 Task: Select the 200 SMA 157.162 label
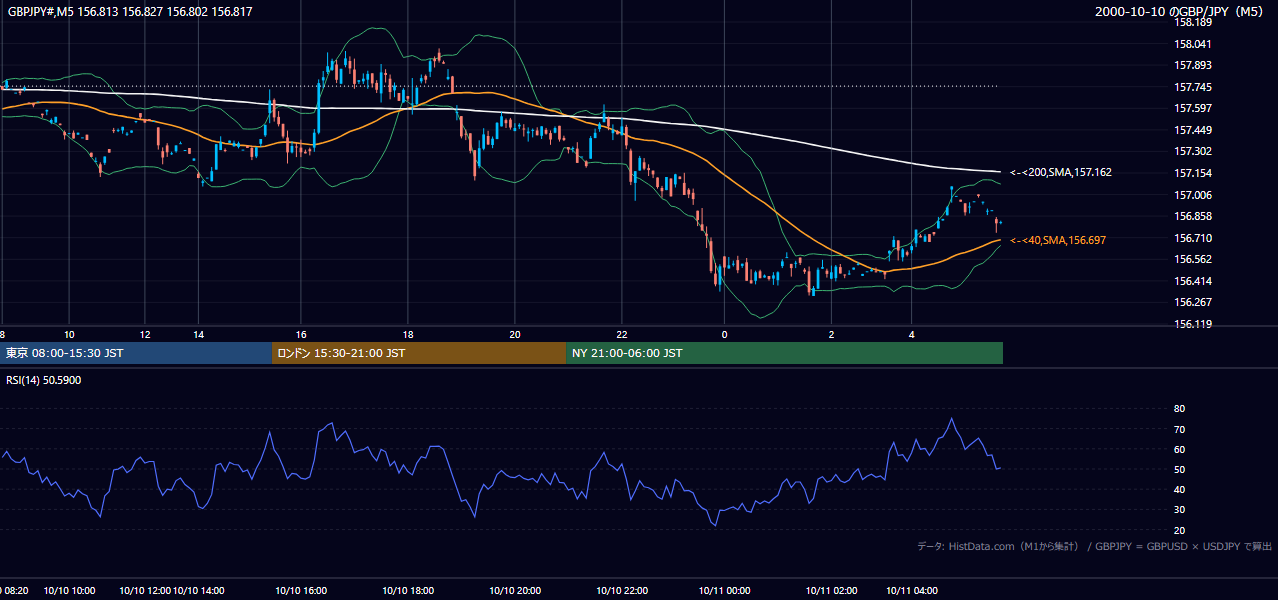(1060, 173)
